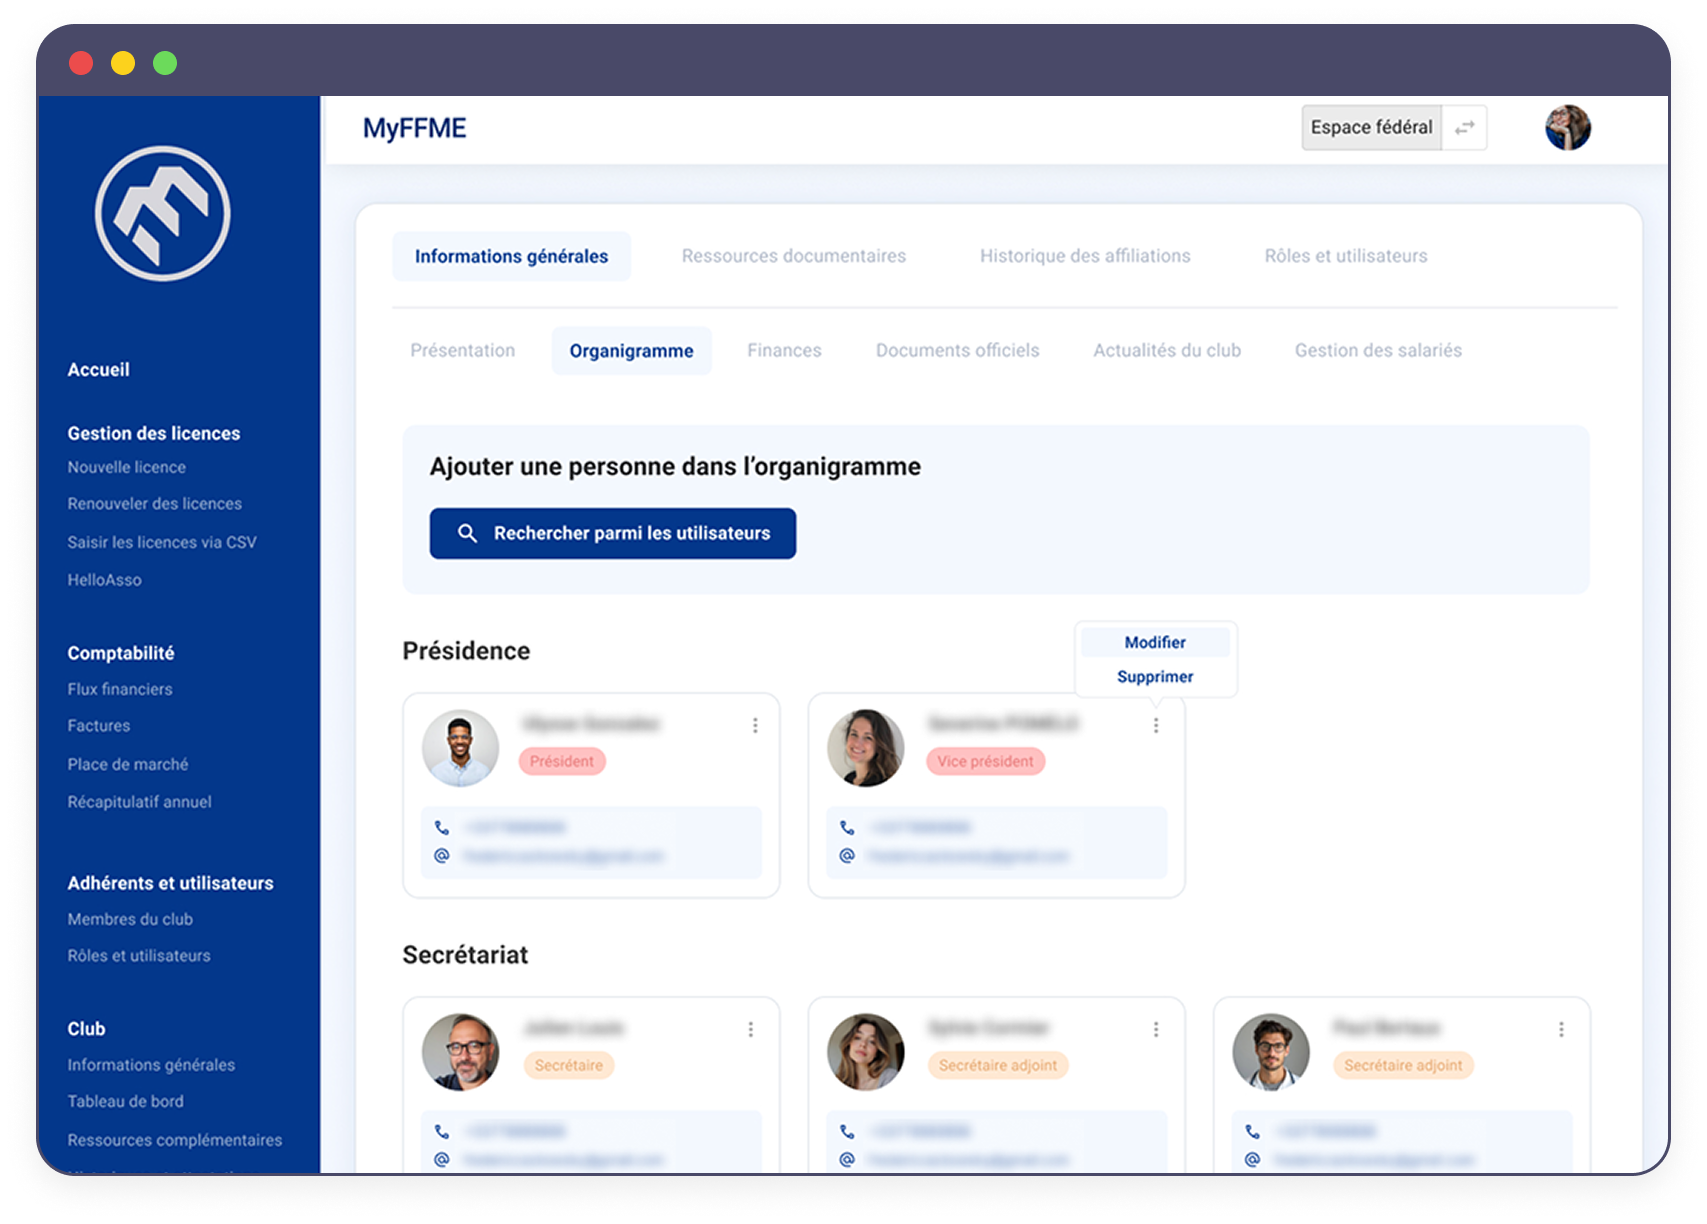Click the FFME logo in sidebar
The height and width of the screenshot is (1224, 1707).
coord(162,214)
